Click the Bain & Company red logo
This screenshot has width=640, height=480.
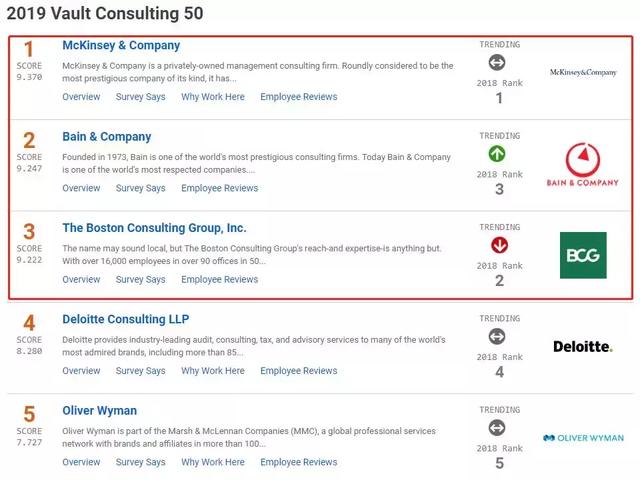click(x=582, y=164)
